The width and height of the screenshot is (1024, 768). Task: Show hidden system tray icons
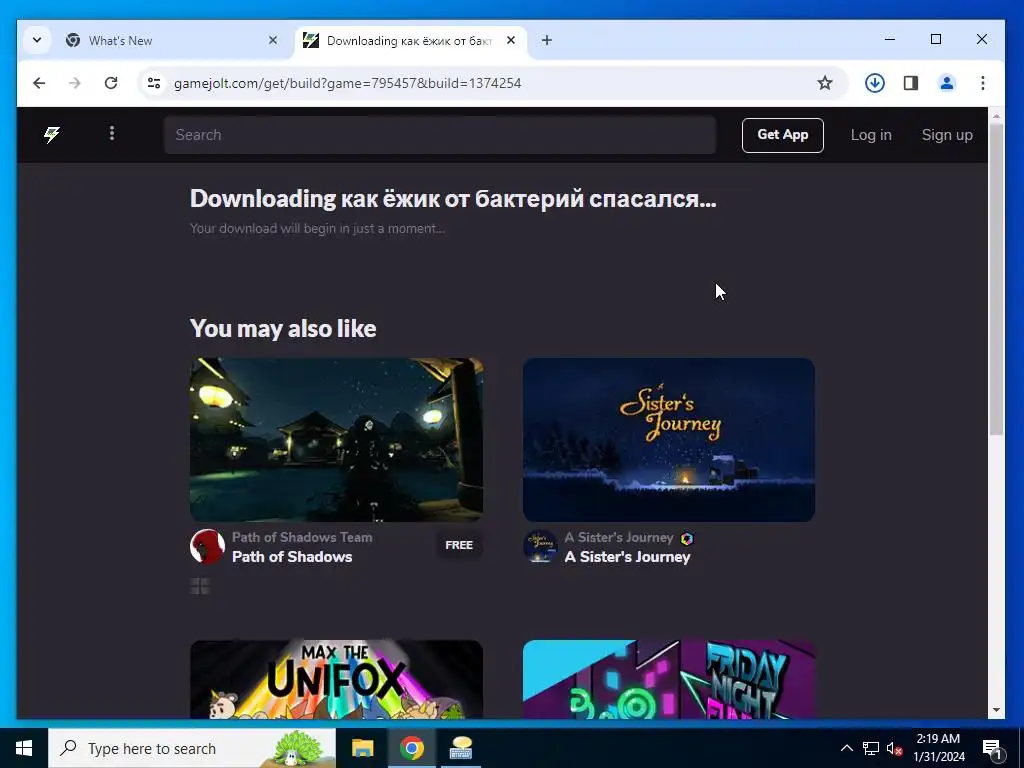click(846, 748)
